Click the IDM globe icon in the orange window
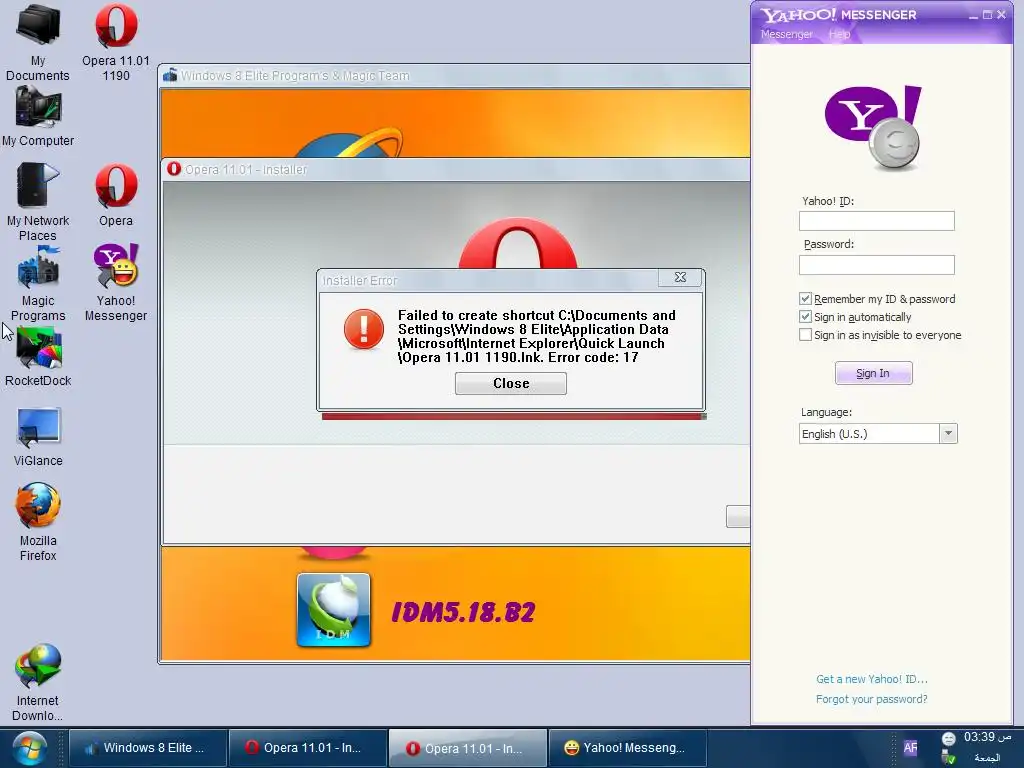This screenshot has width=1024, height=768. [334, 610]
